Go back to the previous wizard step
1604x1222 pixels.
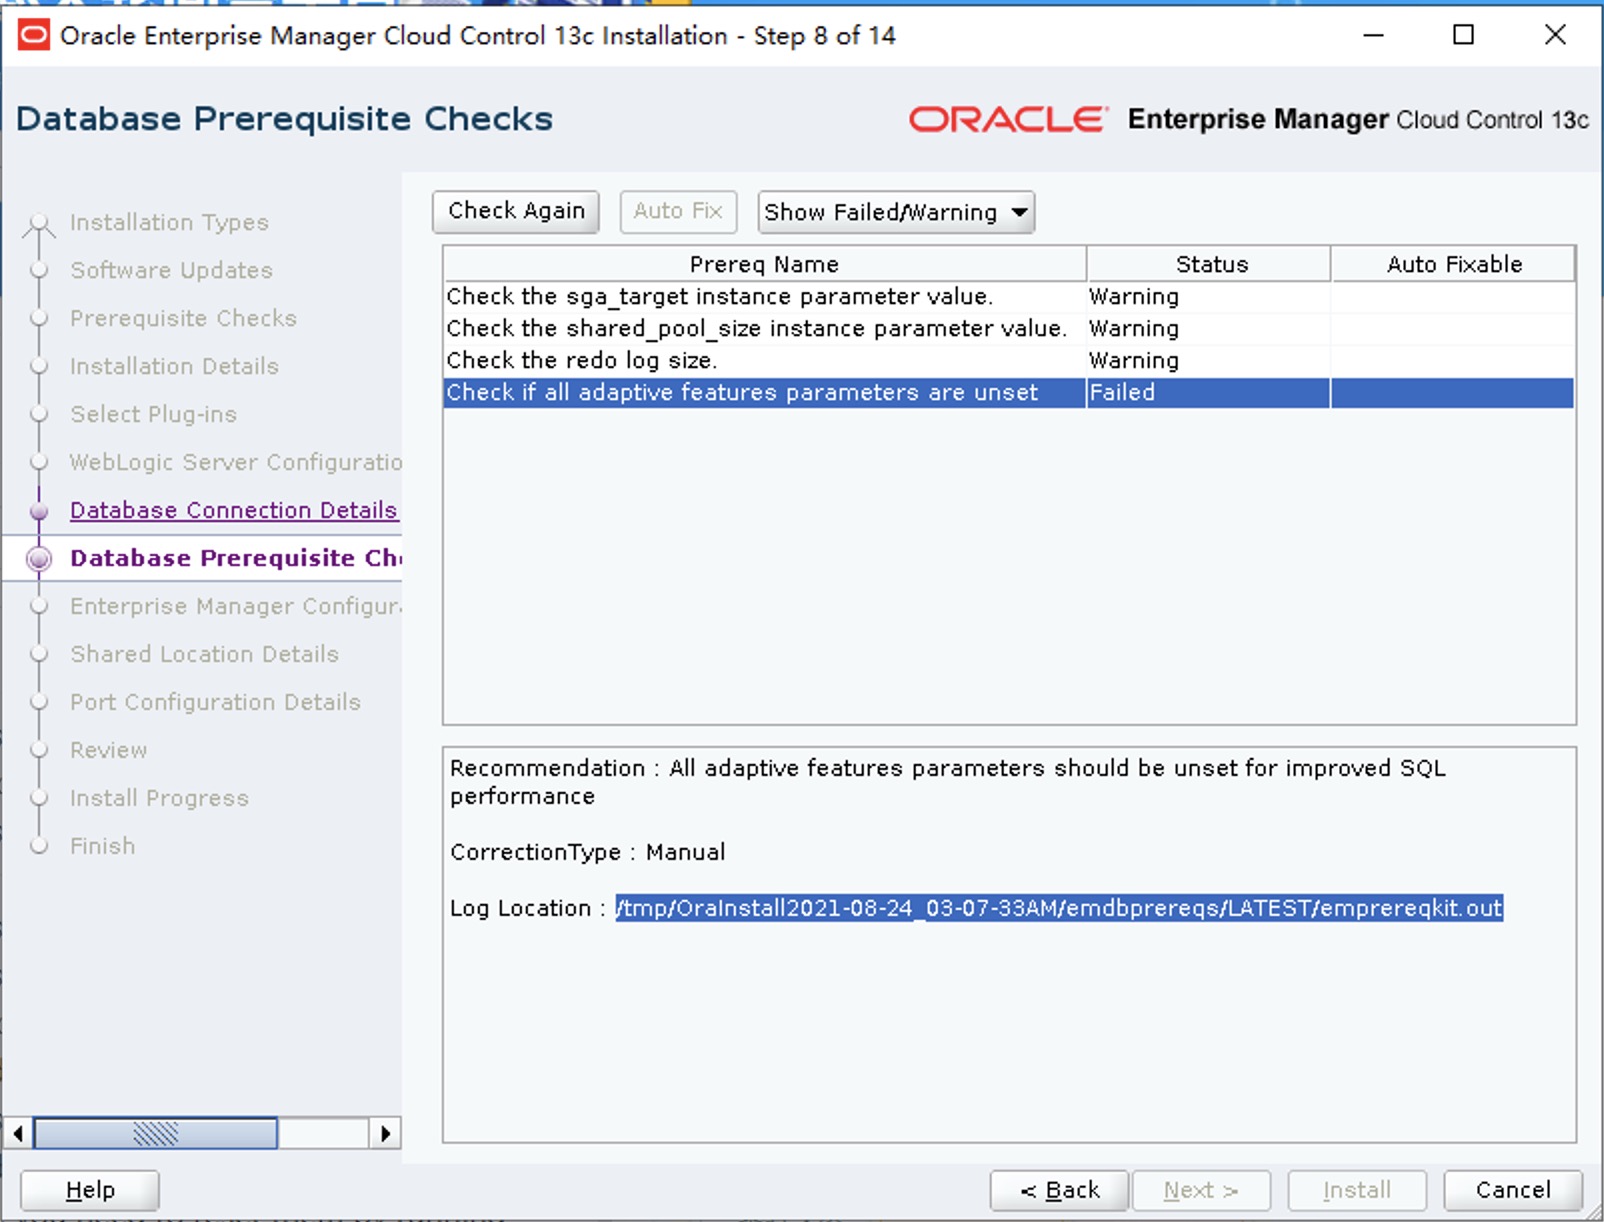(1058, 1190)
